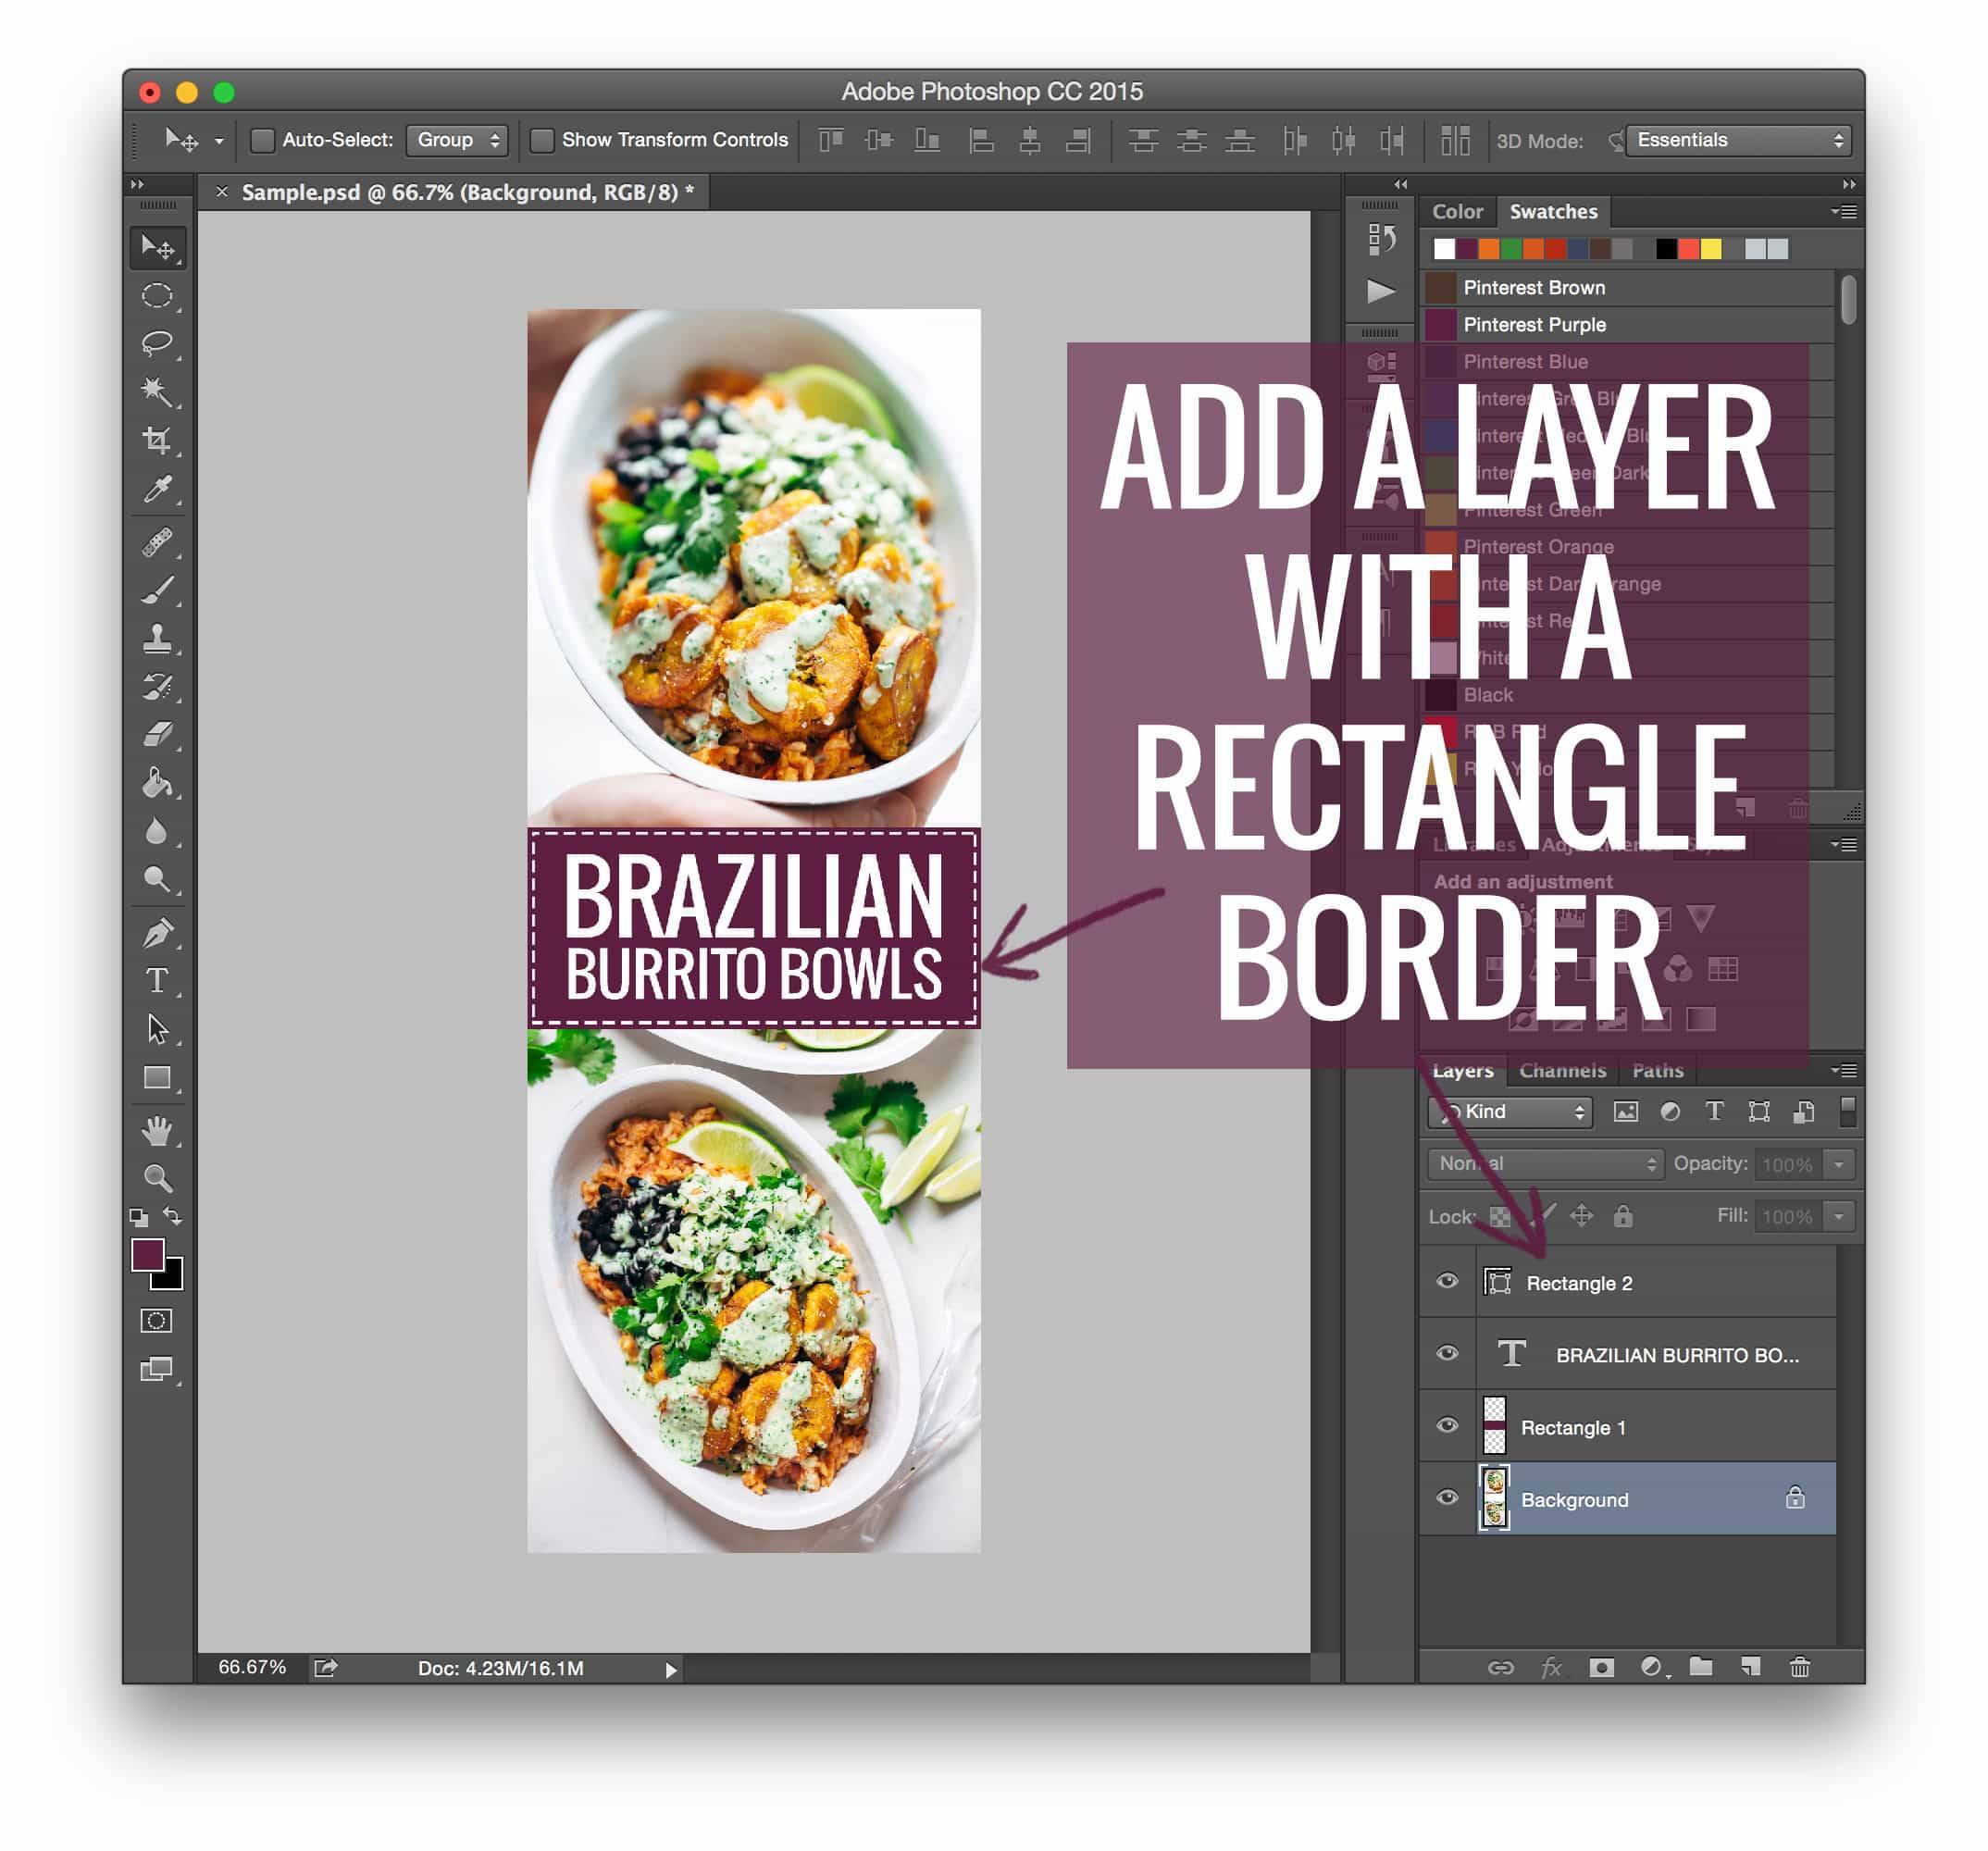Open the Auto-Select Group dropdown
Screen dimensions: 1988x1851
click(457, 141)
